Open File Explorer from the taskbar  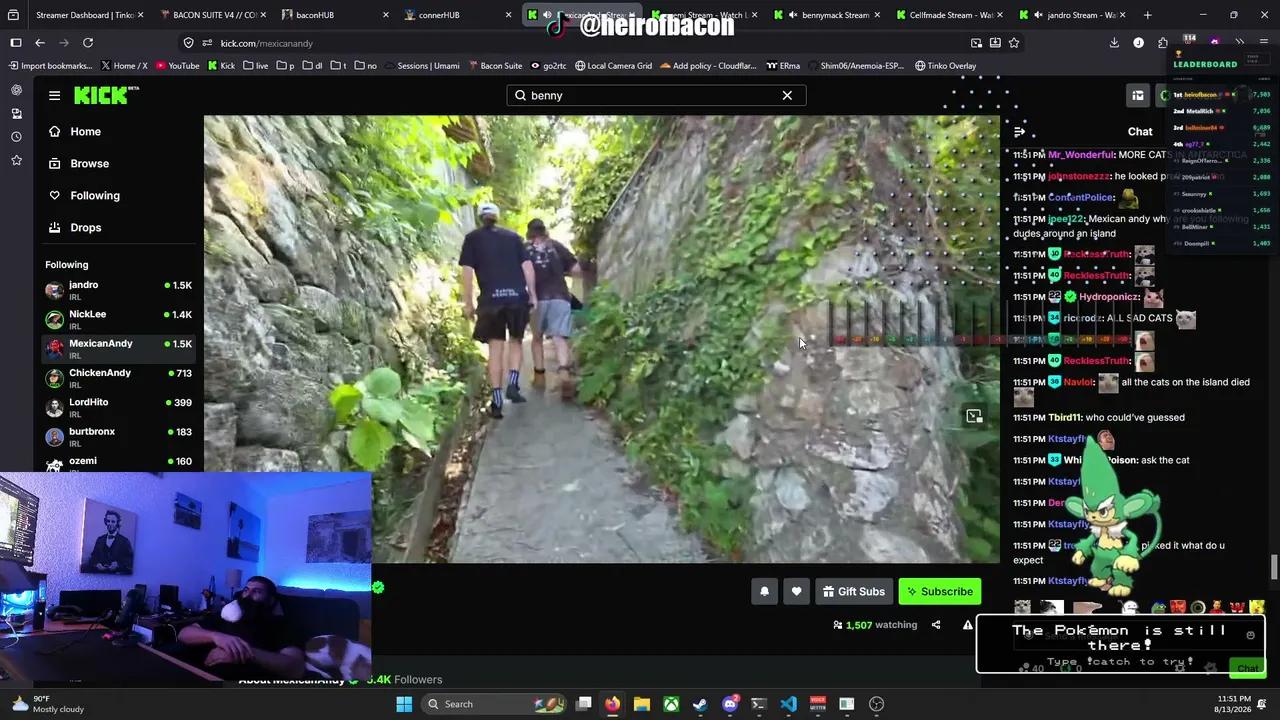(642, 704)
